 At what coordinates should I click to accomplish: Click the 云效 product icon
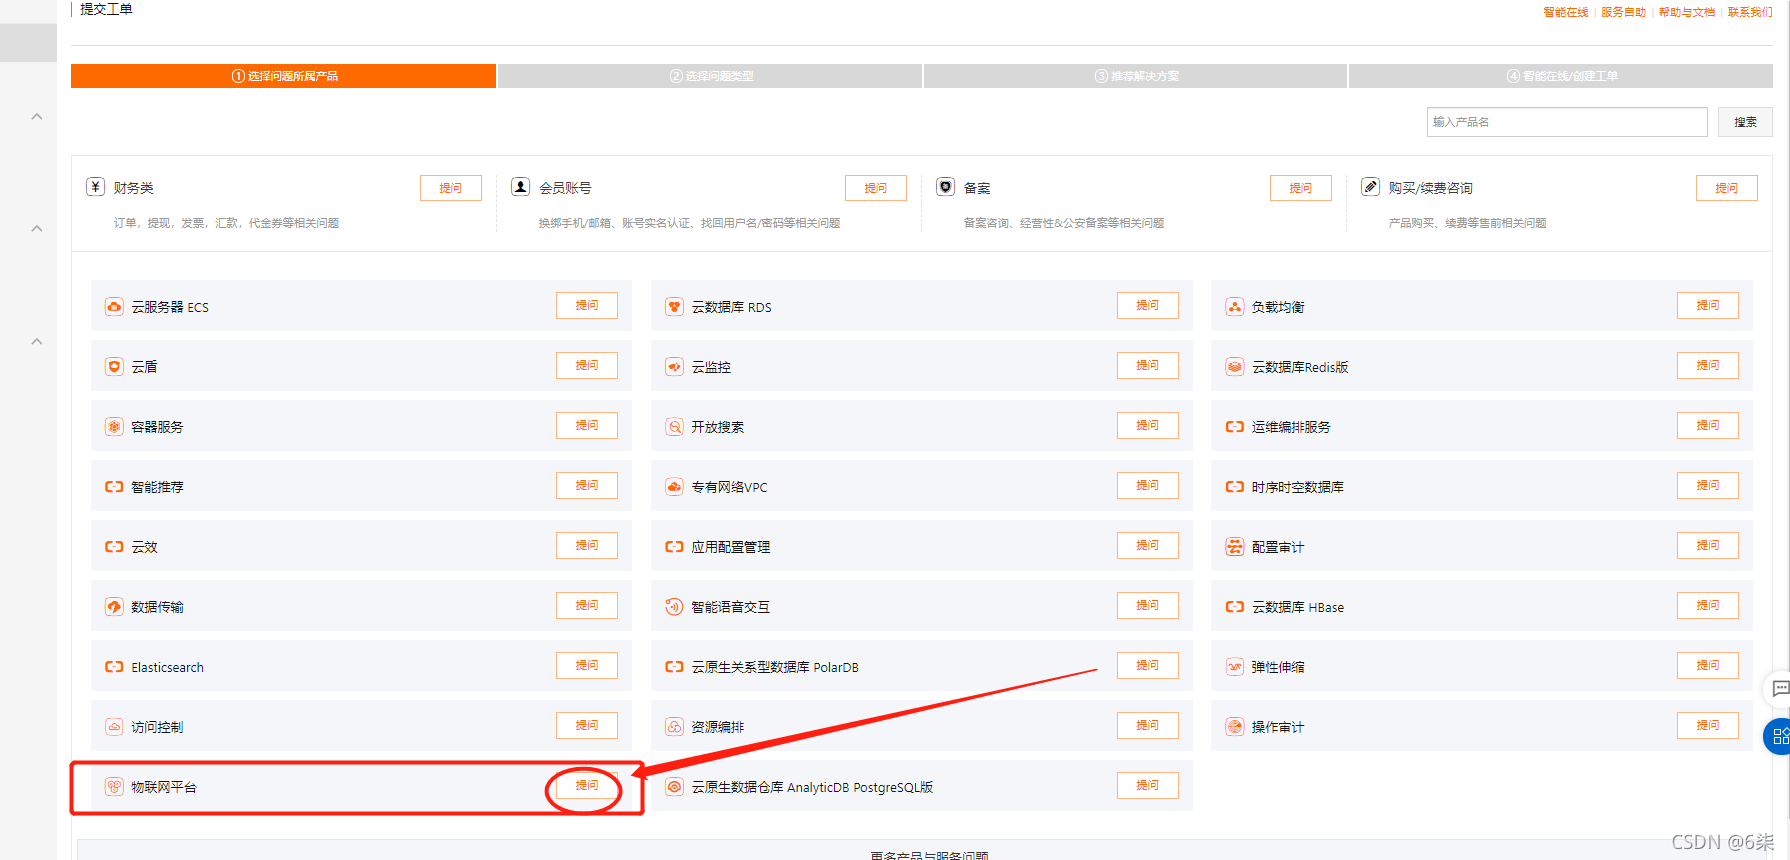[114, 547]
